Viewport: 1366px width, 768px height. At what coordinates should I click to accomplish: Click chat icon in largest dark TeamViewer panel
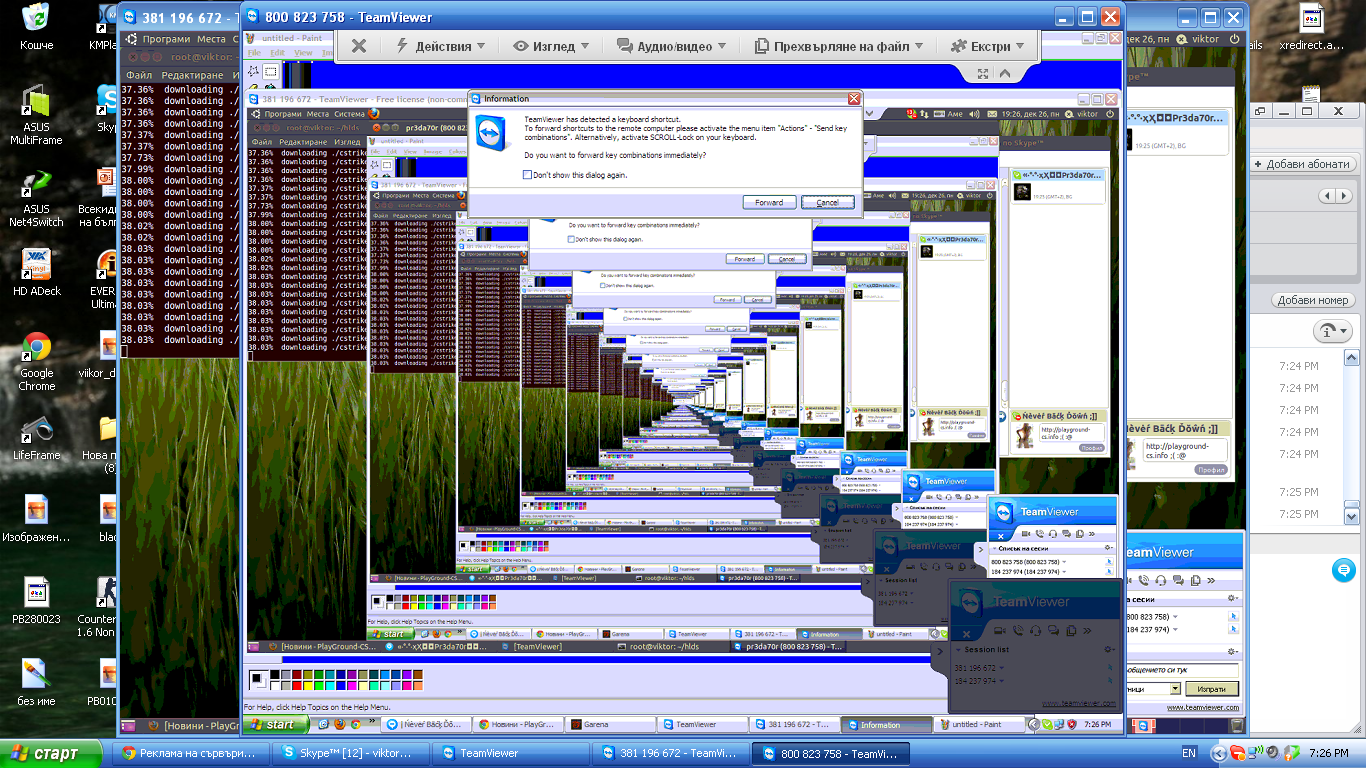(1053, 631)
